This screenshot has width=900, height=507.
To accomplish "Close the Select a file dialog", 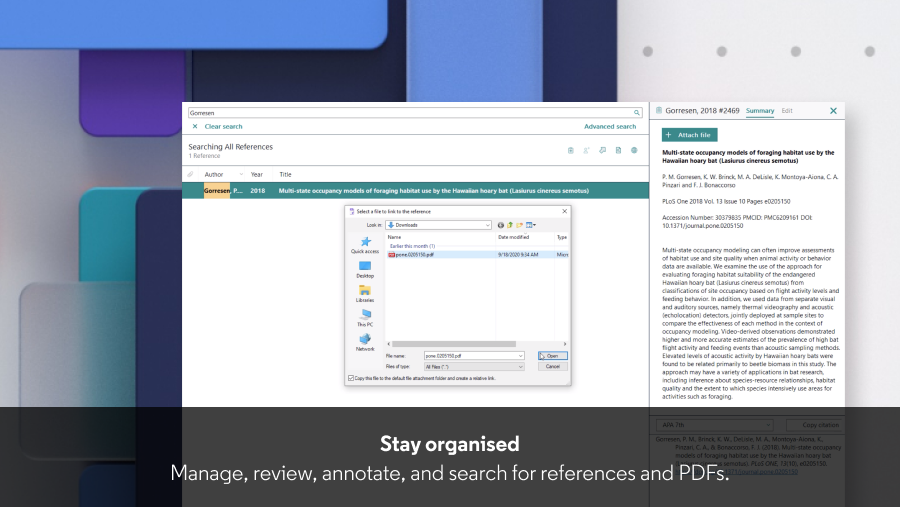I will pyautogui.click(x=564, y=211).
